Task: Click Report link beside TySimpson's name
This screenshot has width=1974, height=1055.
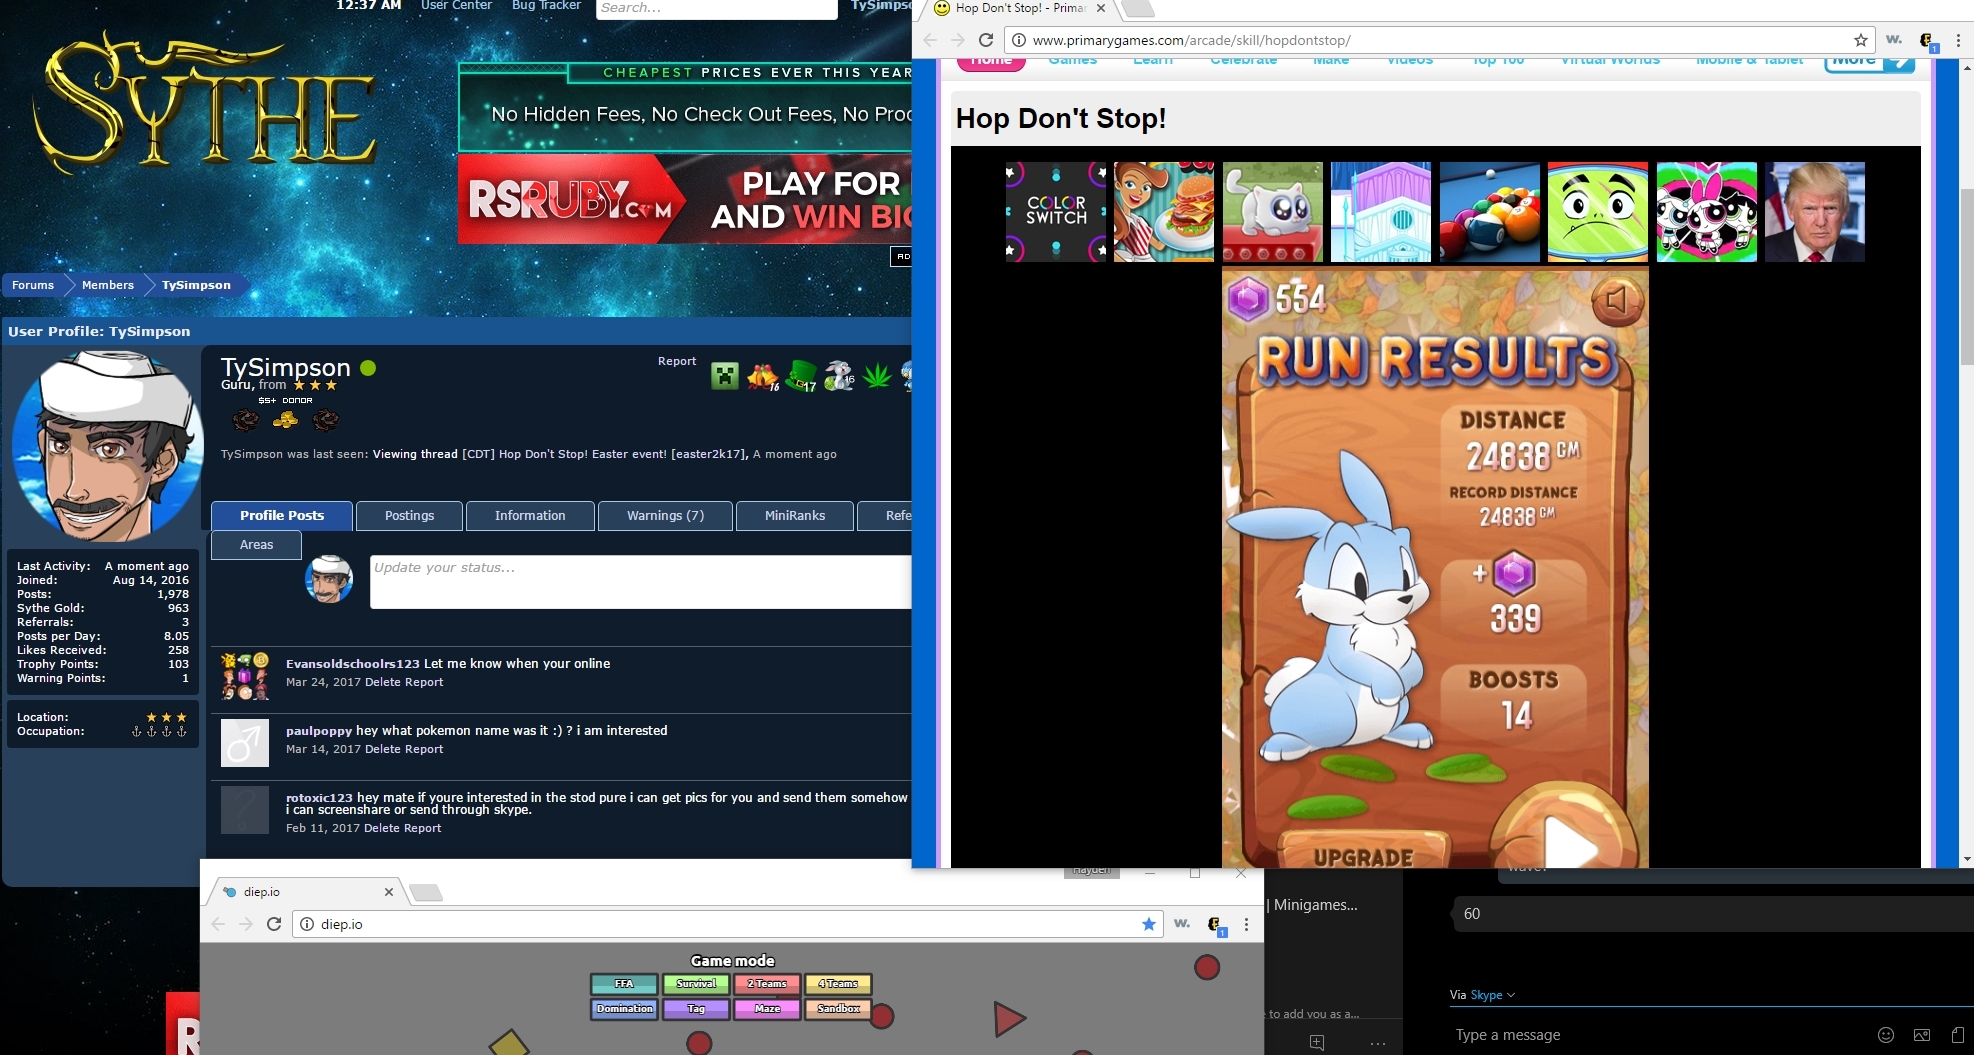Action: pyautogui.click(x=677, y=362)
